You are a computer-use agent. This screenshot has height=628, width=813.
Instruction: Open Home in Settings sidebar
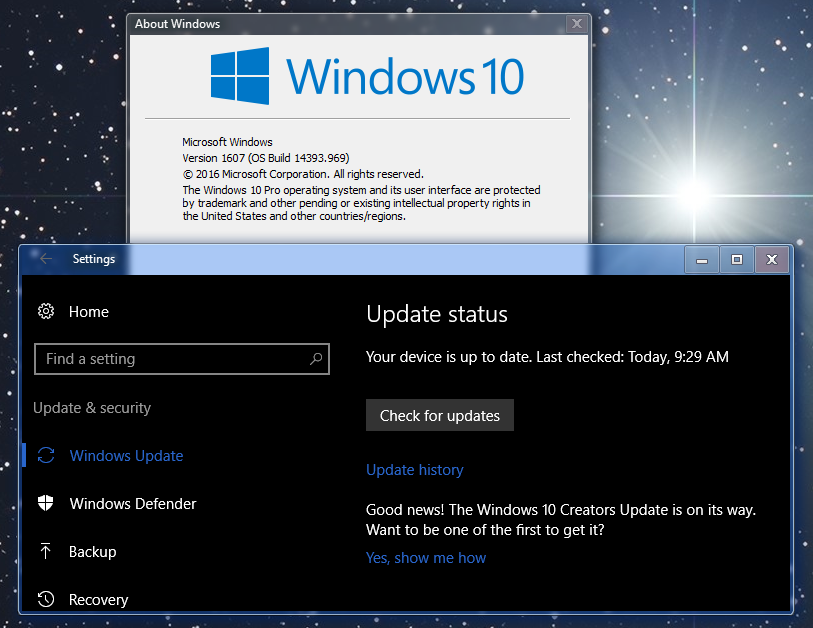[x=89, y=312]
